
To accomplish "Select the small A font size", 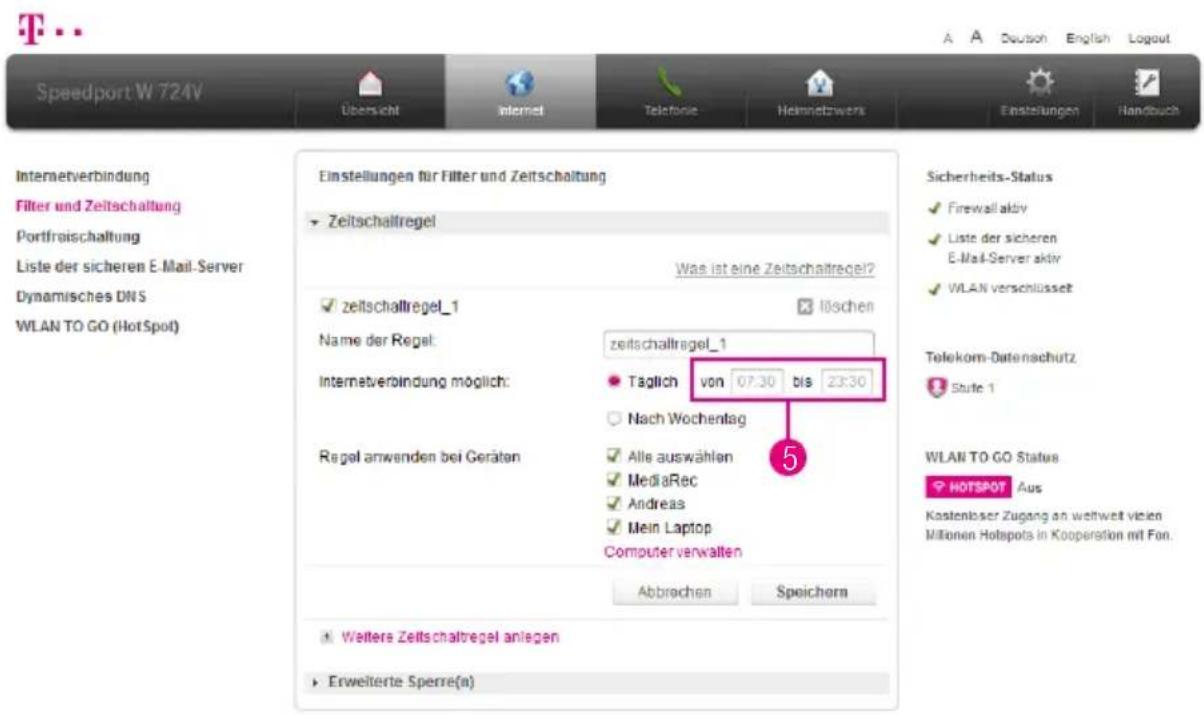I will pos(947,37).
